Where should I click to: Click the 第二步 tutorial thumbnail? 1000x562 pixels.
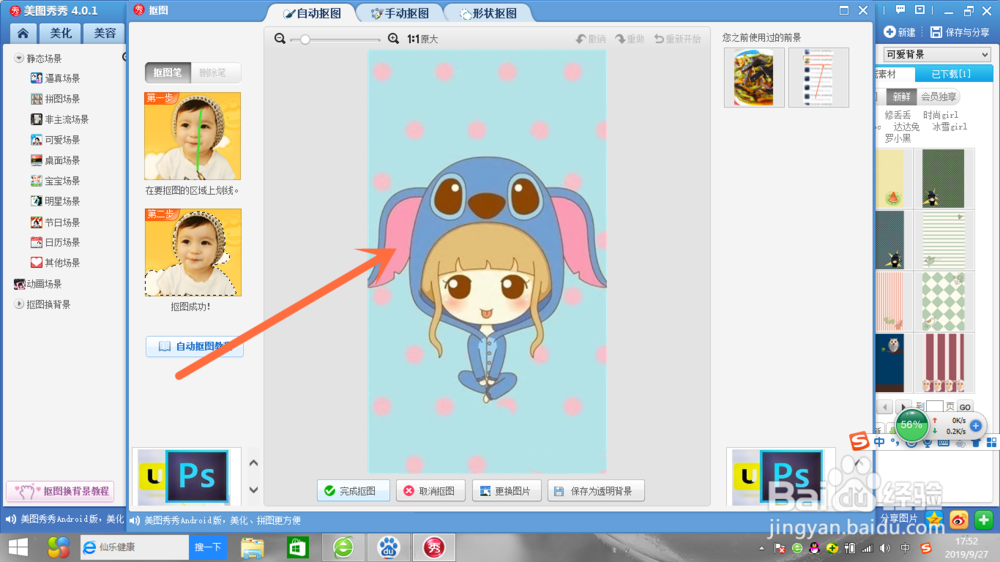coord(193,252)
